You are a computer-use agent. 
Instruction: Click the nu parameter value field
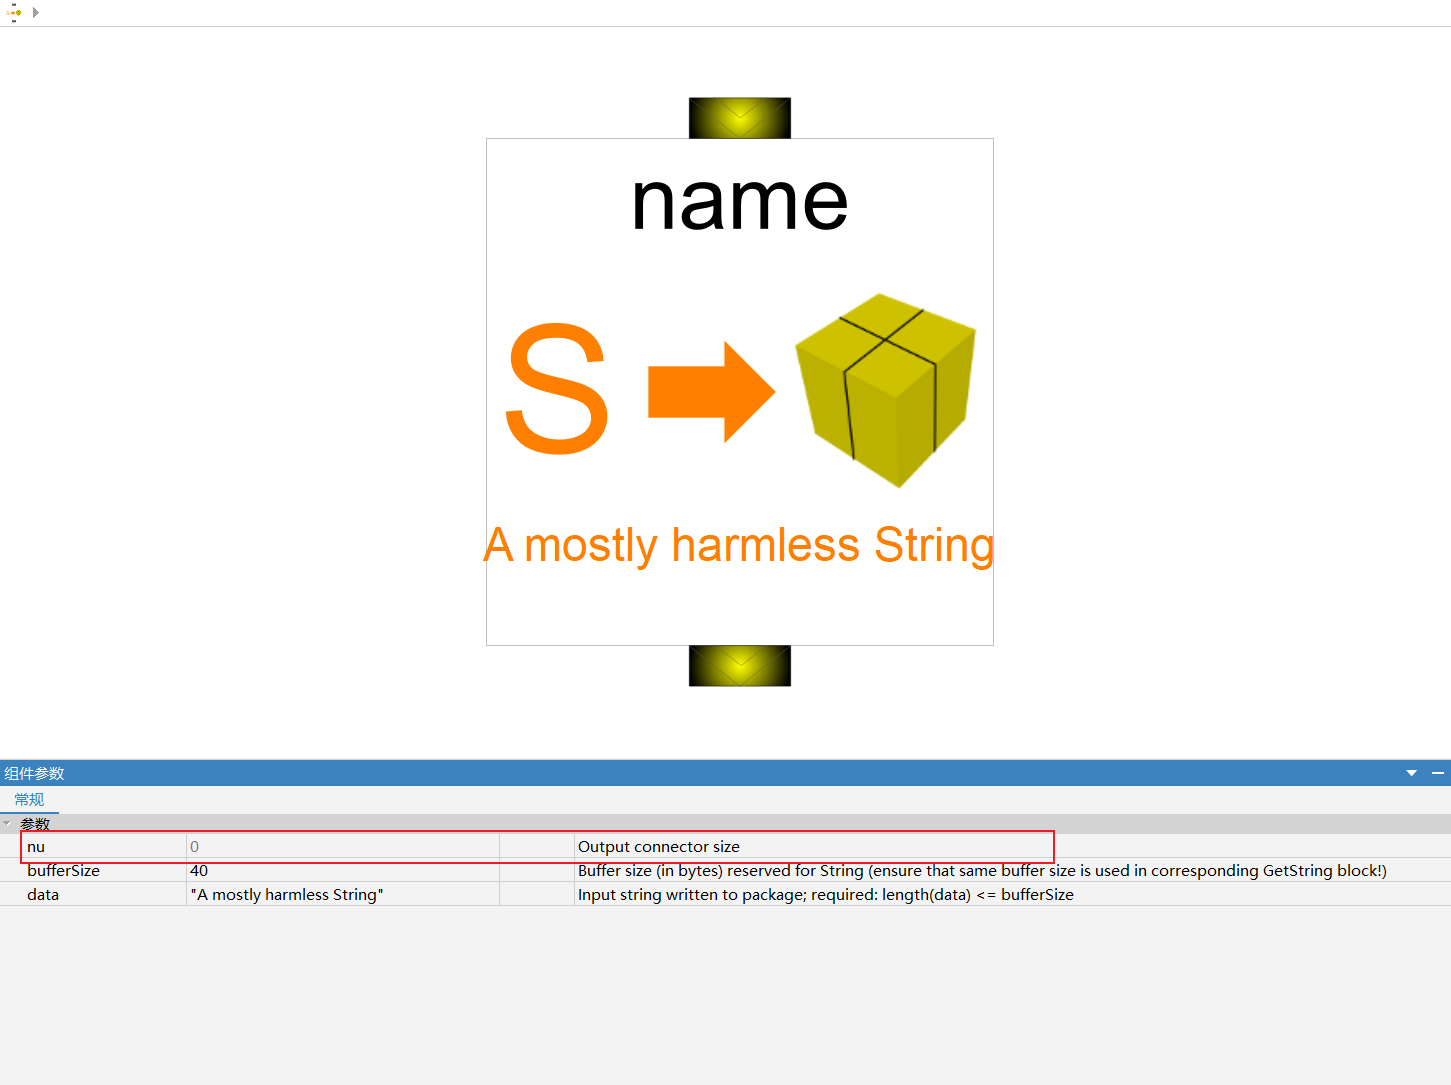(x=343, y=846)
